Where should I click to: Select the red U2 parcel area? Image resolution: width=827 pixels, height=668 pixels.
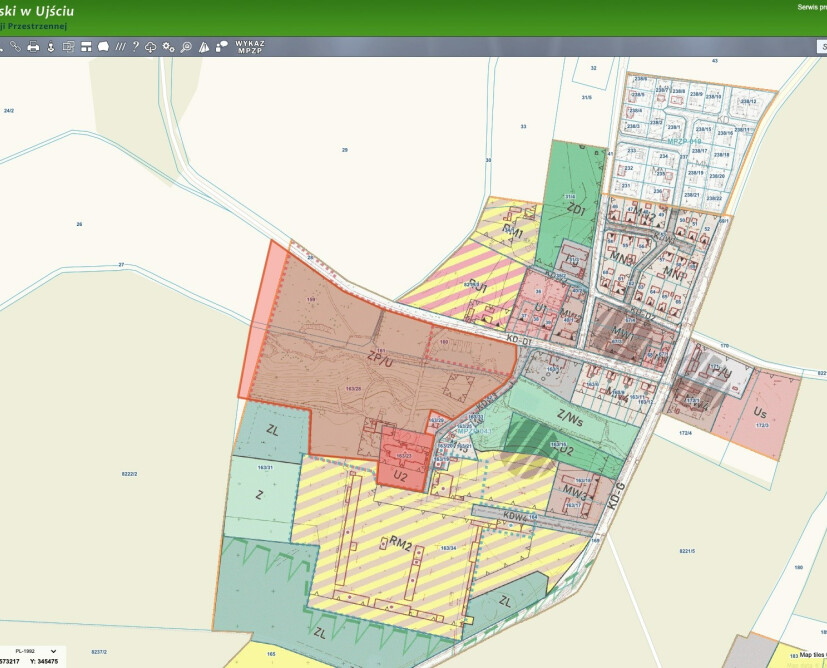pyautogui.click(x=402, y=461)
